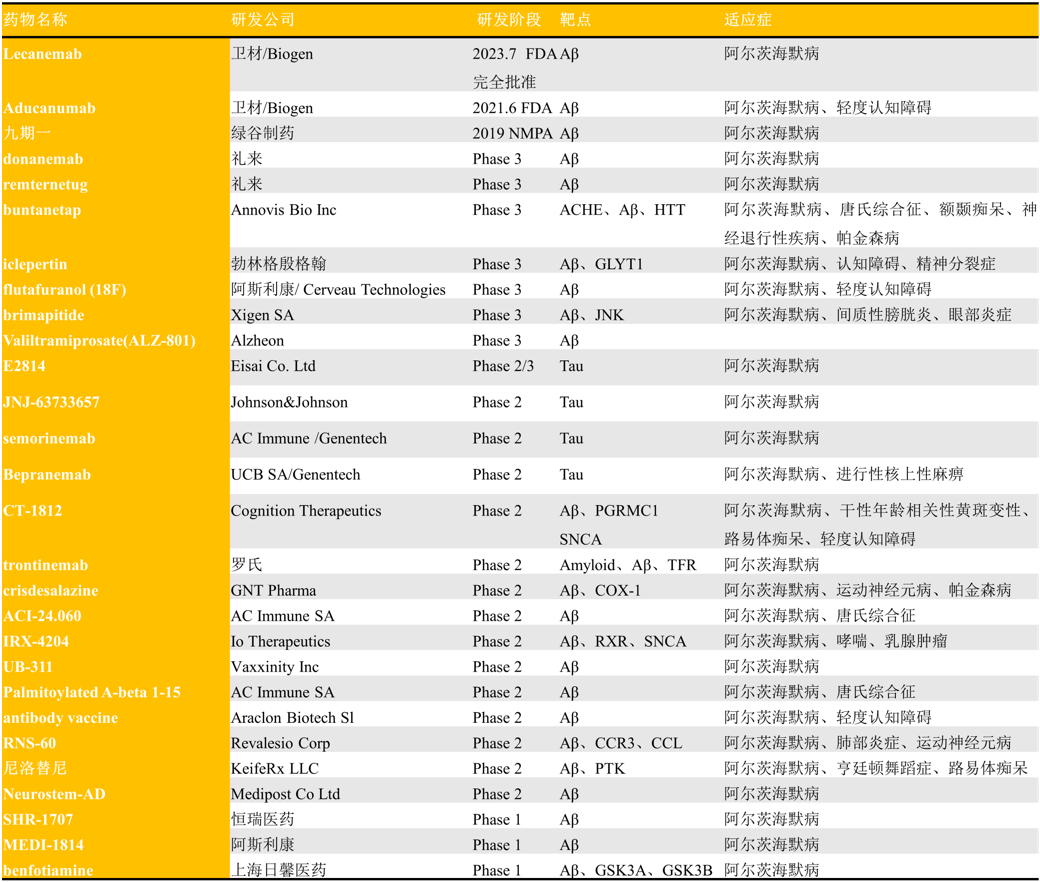Click the Aβ、GLYT1 target cell
Image resolution: width=1040 pixels, height=882 pixels.
602,264
